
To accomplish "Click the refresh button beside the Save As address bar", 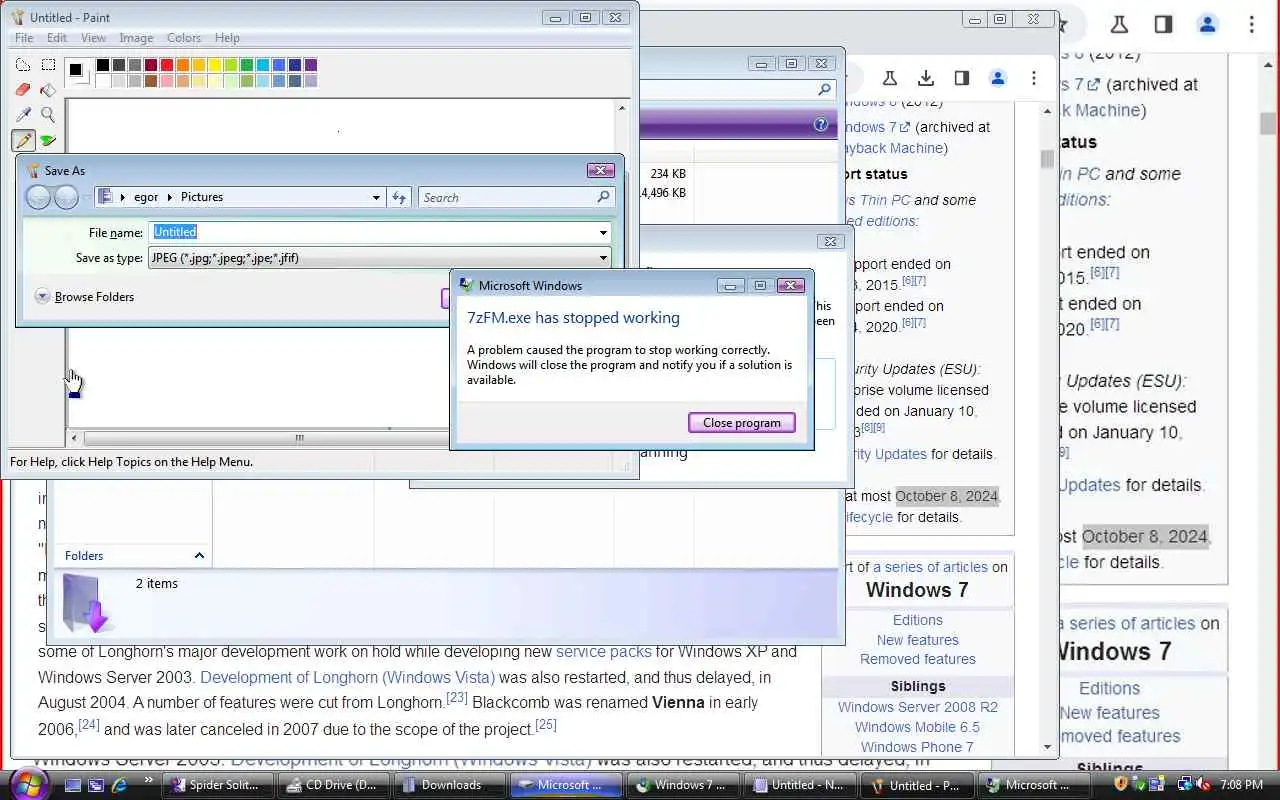I will click(x=399, y=197).
